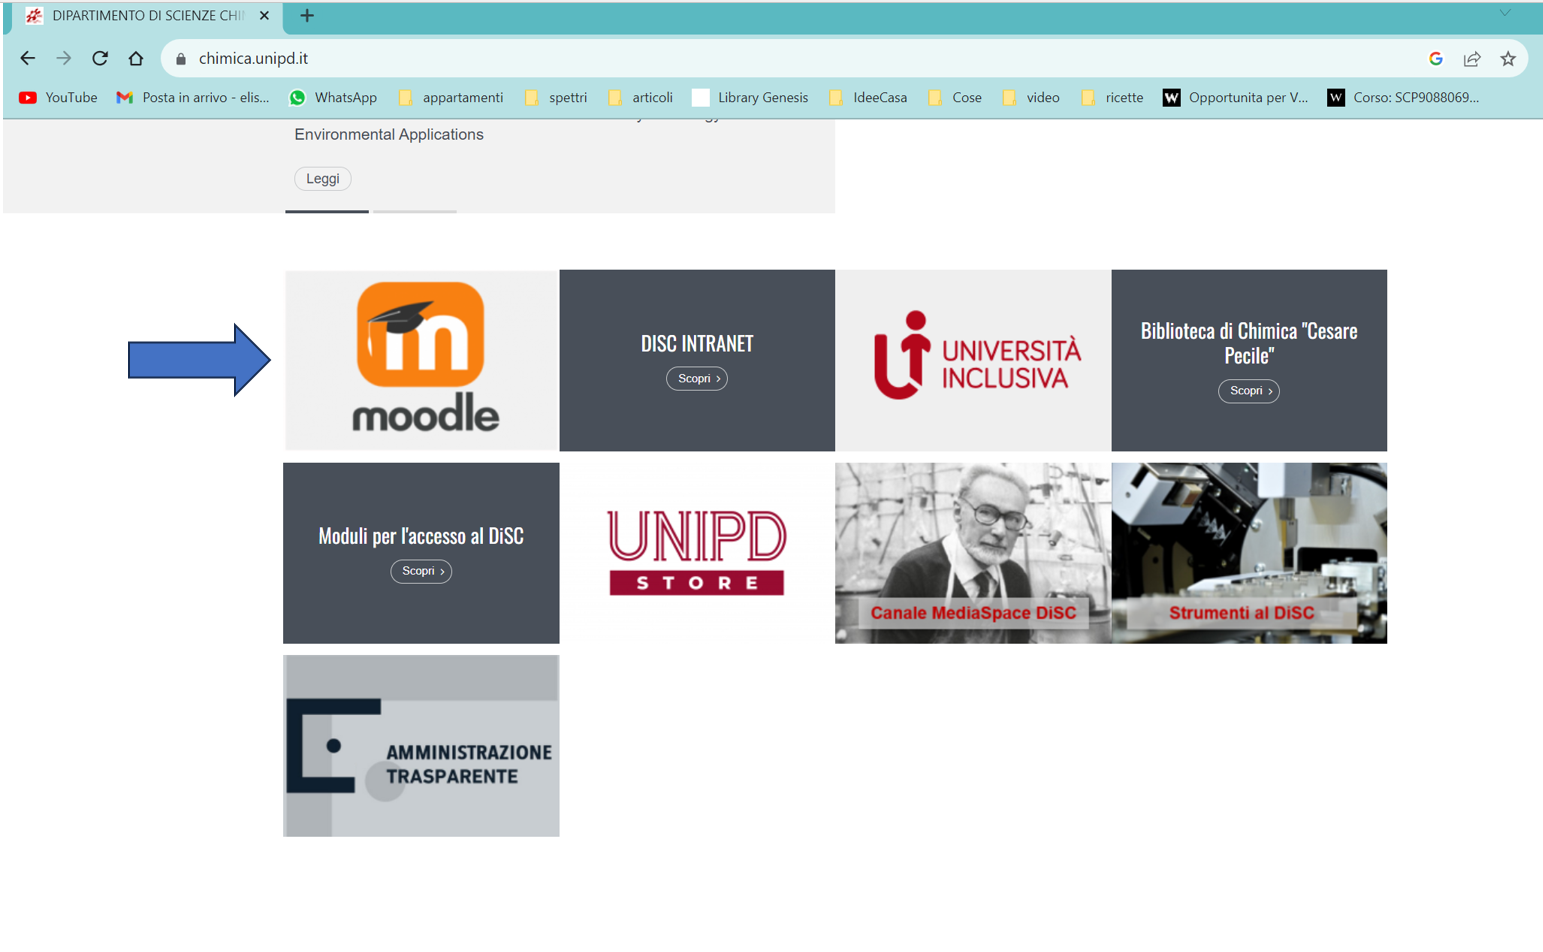Screen dimensions: 1543x952
Task: Open the Opportunita per V... bookmark
Action: [1235, 98]
